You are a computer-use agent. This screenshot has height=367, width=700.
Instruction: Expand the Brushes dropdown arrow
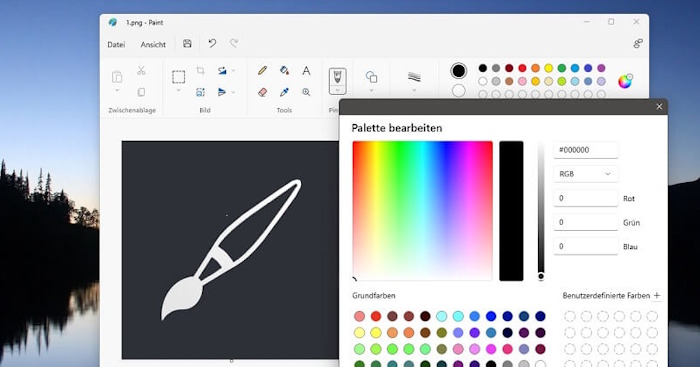point(338,90)
